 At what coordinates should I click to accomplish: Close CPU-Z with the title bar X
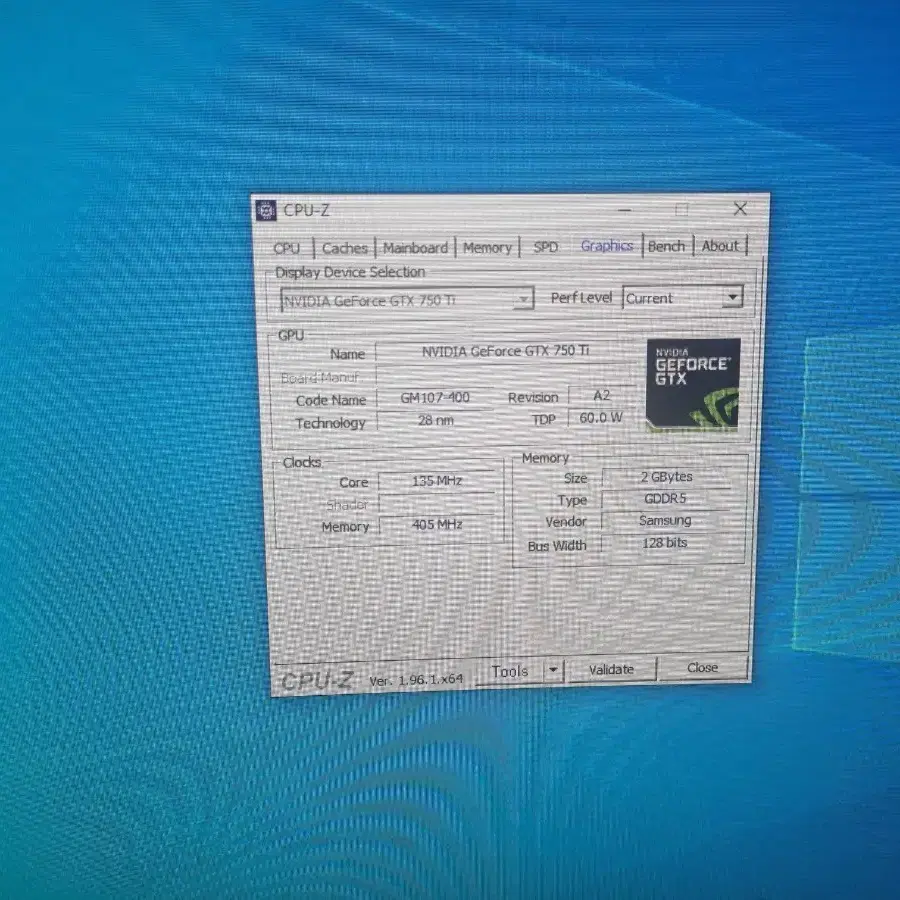point(740,209)
